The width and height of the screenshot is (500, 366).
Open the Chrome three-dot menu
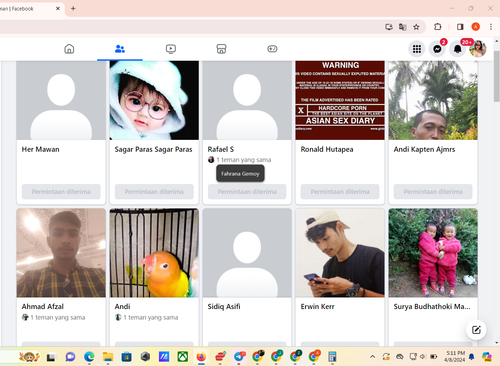click(x=491, y=27)
